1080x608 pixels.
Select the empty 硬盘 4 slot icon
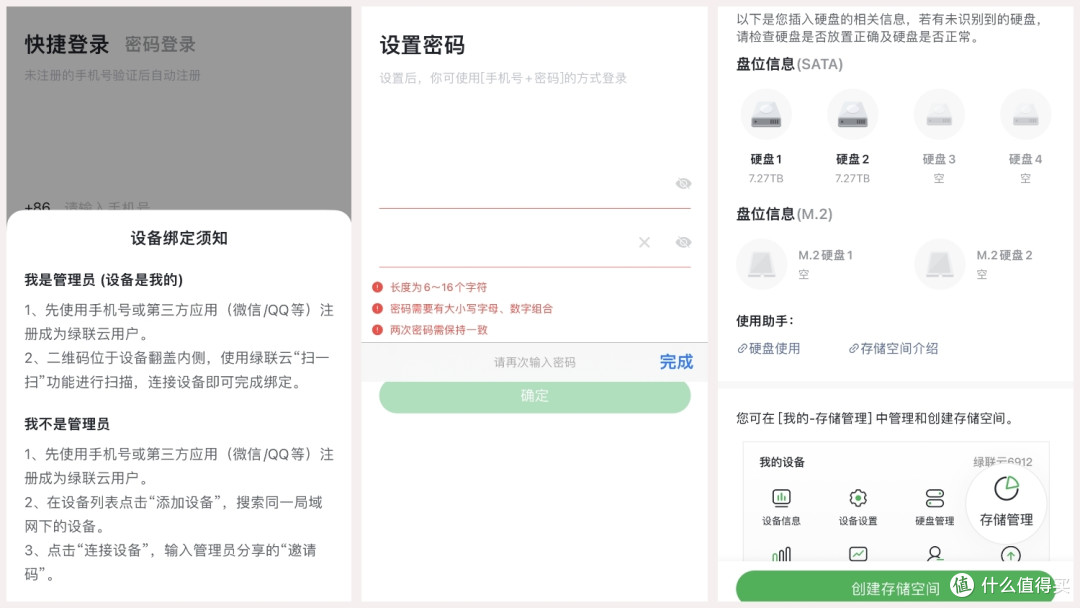coord(1025,115)
